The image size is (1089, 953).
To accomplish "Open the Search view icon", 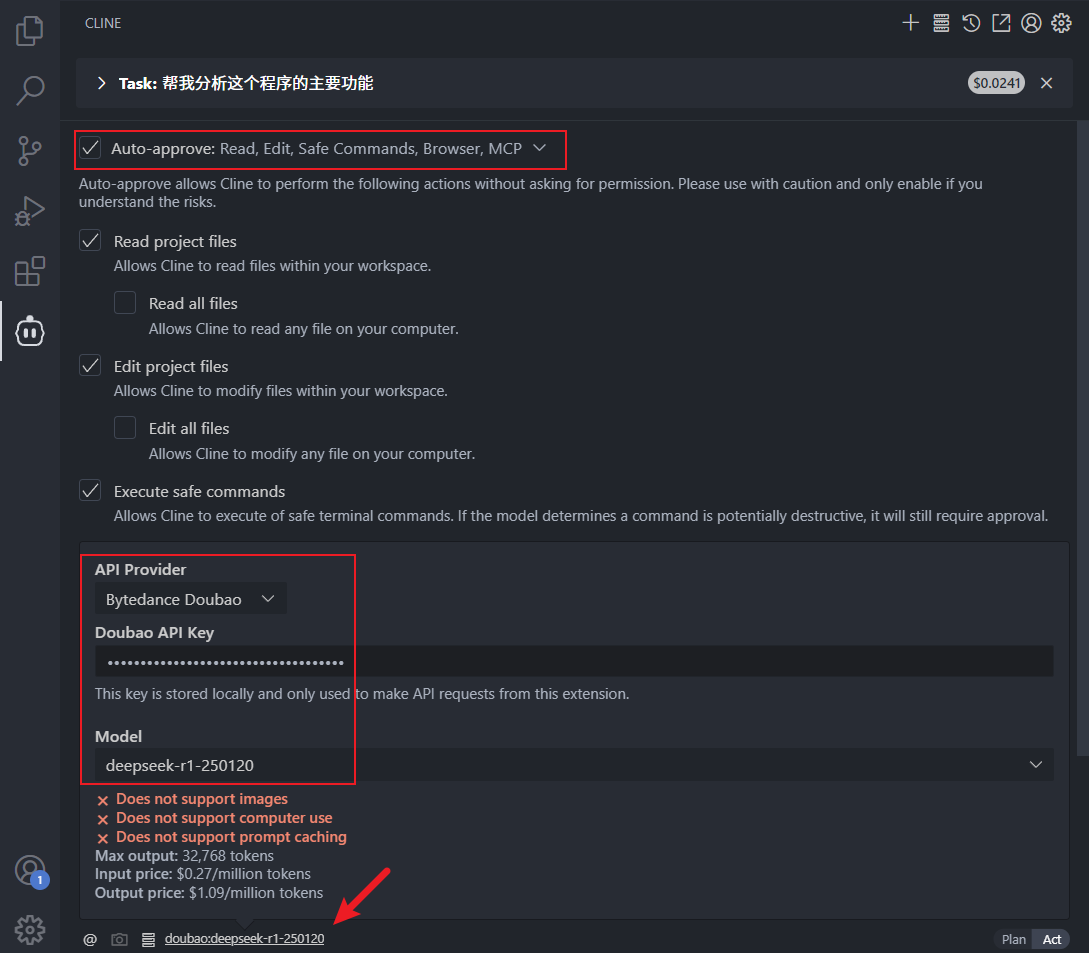I will tap(30, 91).
